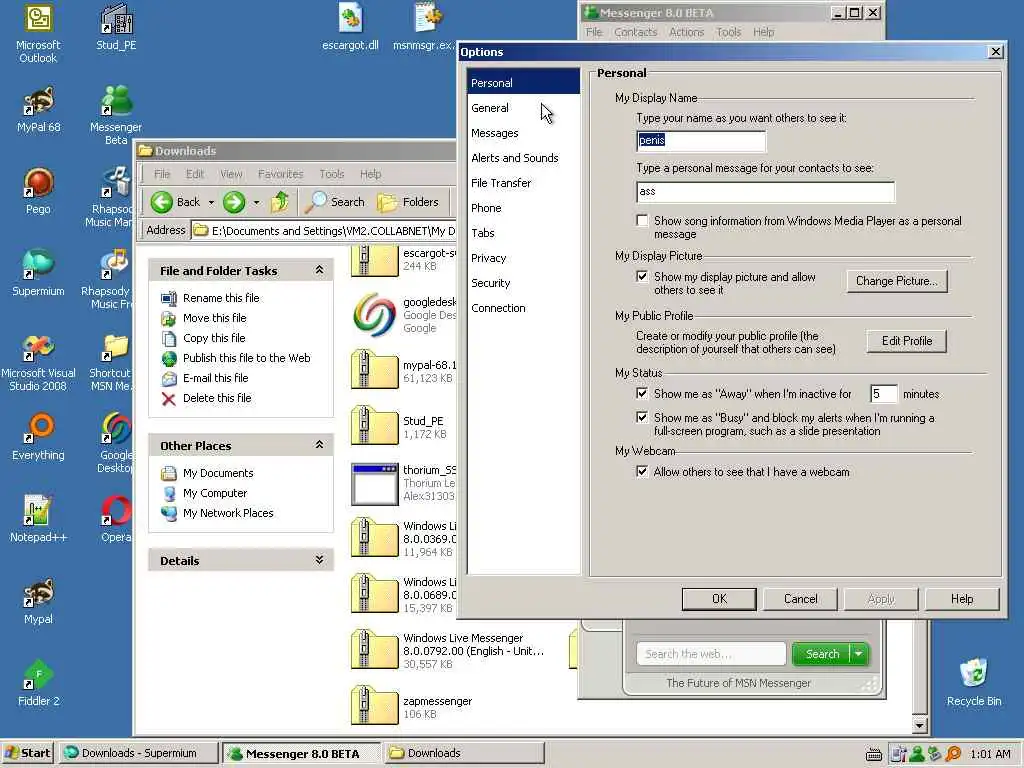Click Rename this file task
The image size is (1024, 768).
point(221,298)
